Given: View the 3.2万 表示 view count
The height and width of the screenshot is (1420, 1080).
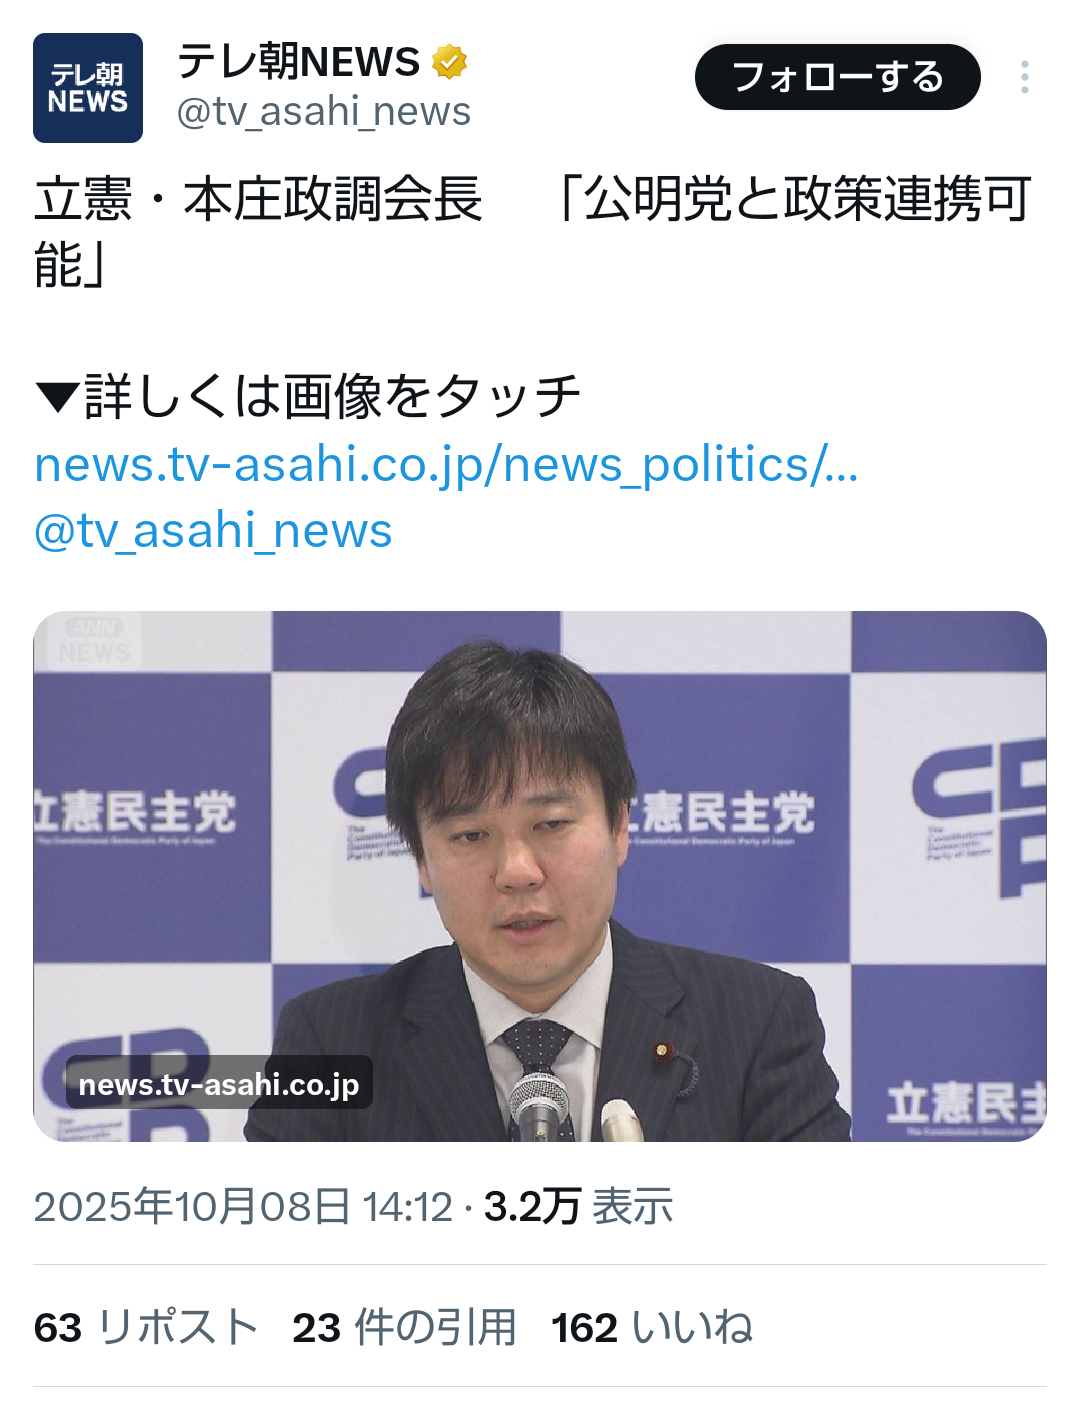Looking at the screenshot, I should pyautogui.click(x=578, y=1207).
